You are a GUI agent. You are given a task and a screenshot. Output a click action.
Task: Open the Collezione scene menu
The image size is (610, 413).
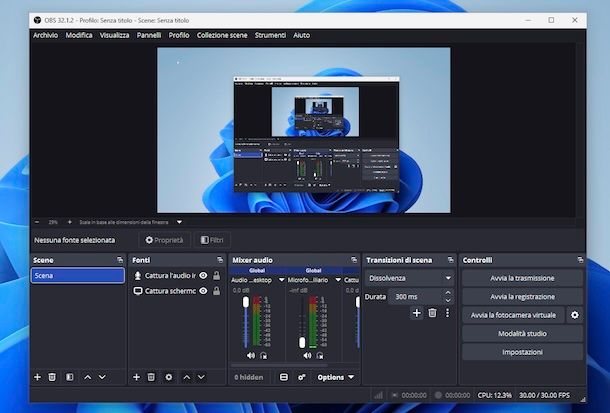222,35
